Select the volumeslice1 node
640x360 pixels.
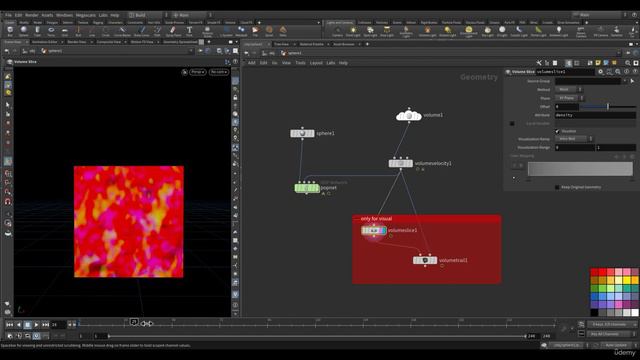374,231
